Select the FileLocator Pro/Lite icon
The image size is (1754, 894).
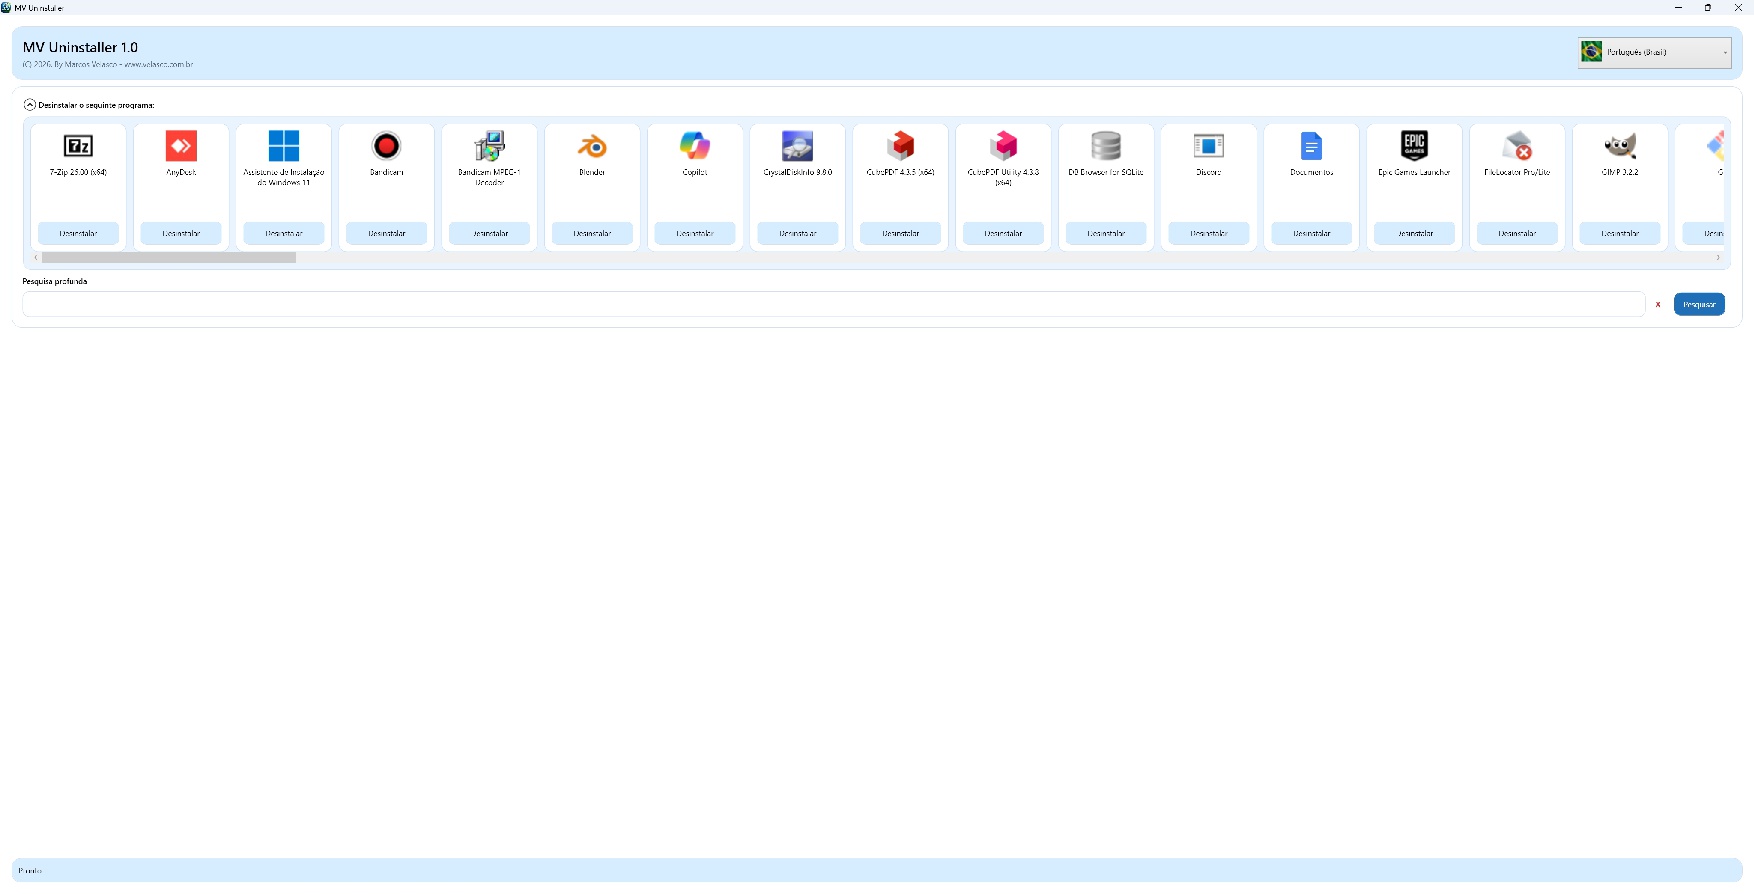tap(1517, 146)
